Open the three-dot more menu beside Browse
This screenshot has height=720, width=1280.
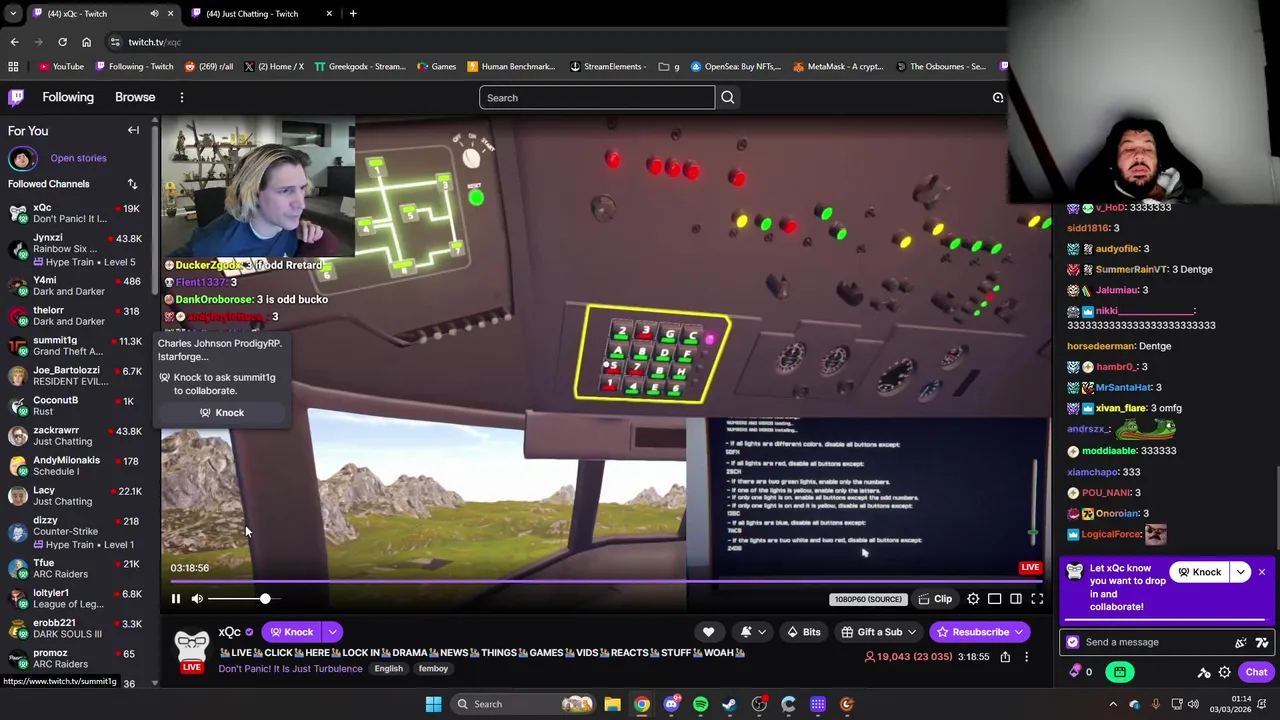coord(181,97)
